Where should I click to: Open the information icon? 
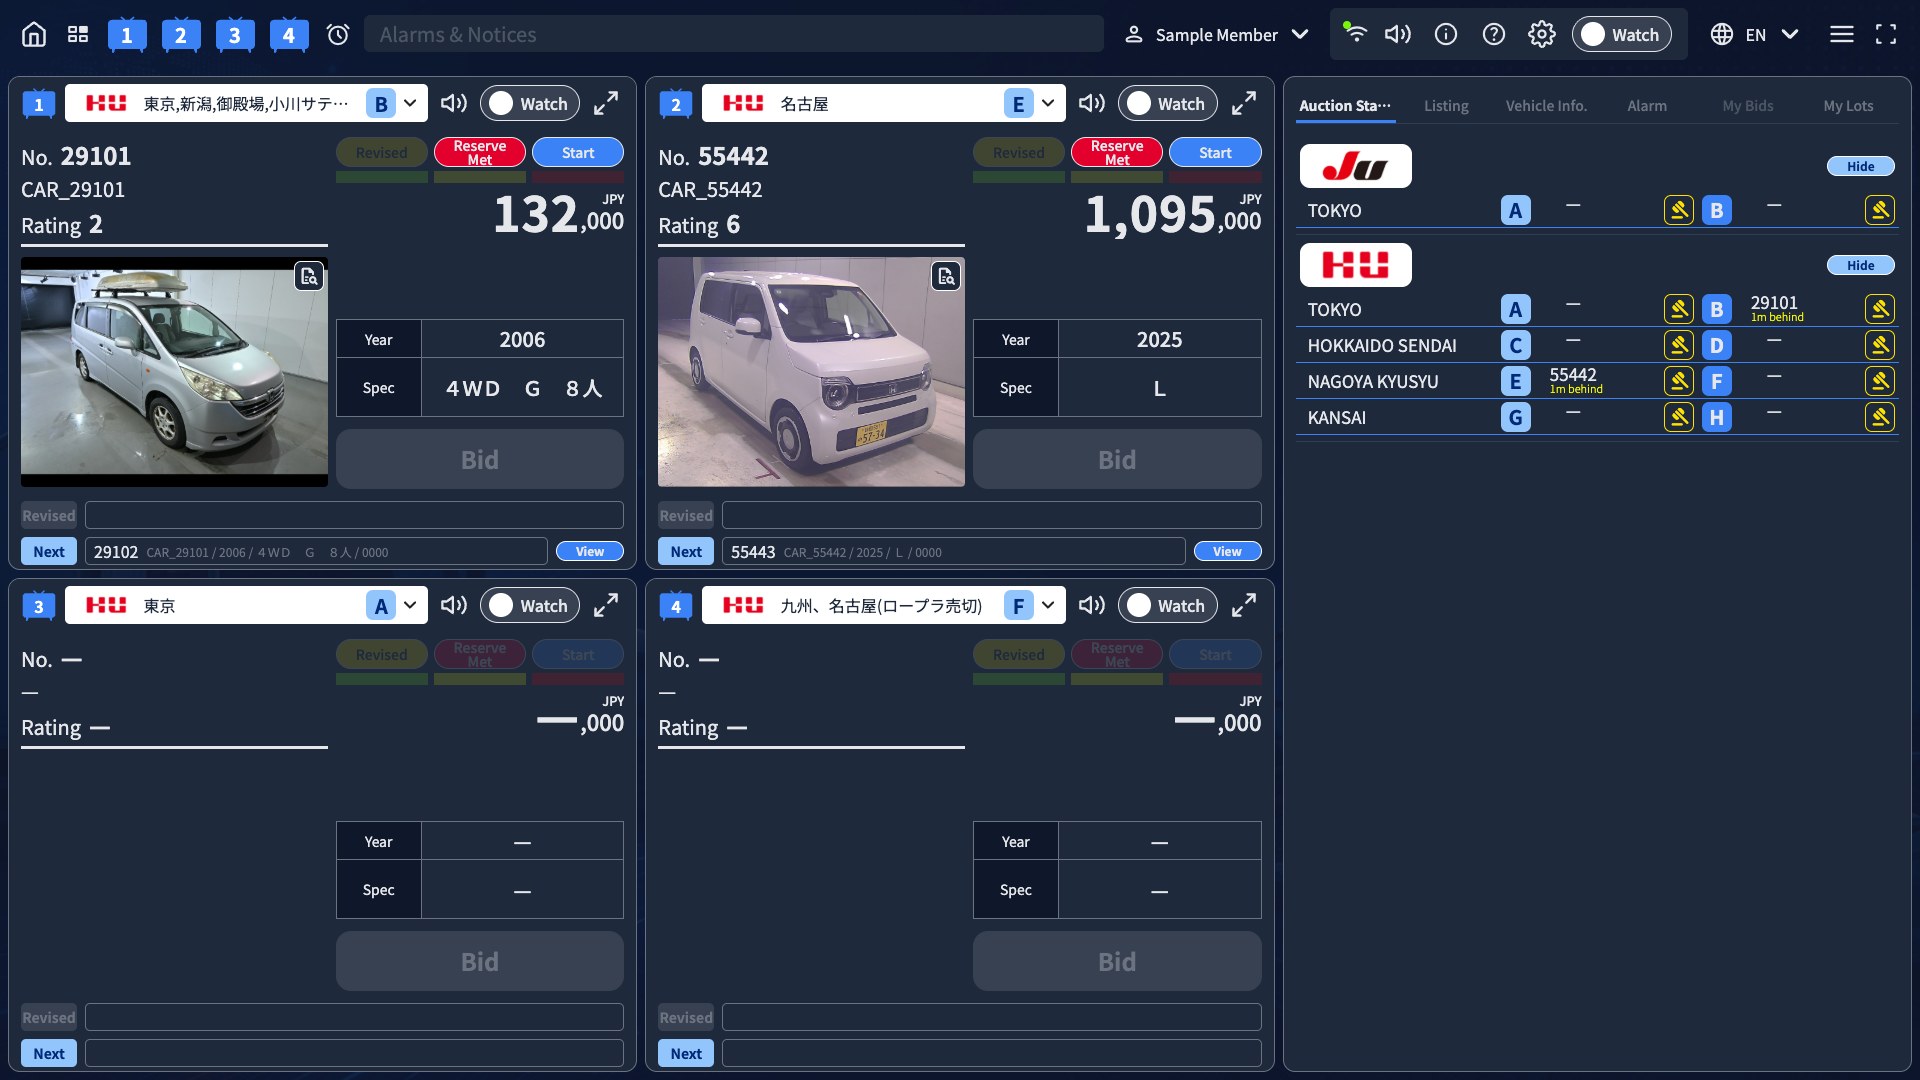click(1445, 35)
